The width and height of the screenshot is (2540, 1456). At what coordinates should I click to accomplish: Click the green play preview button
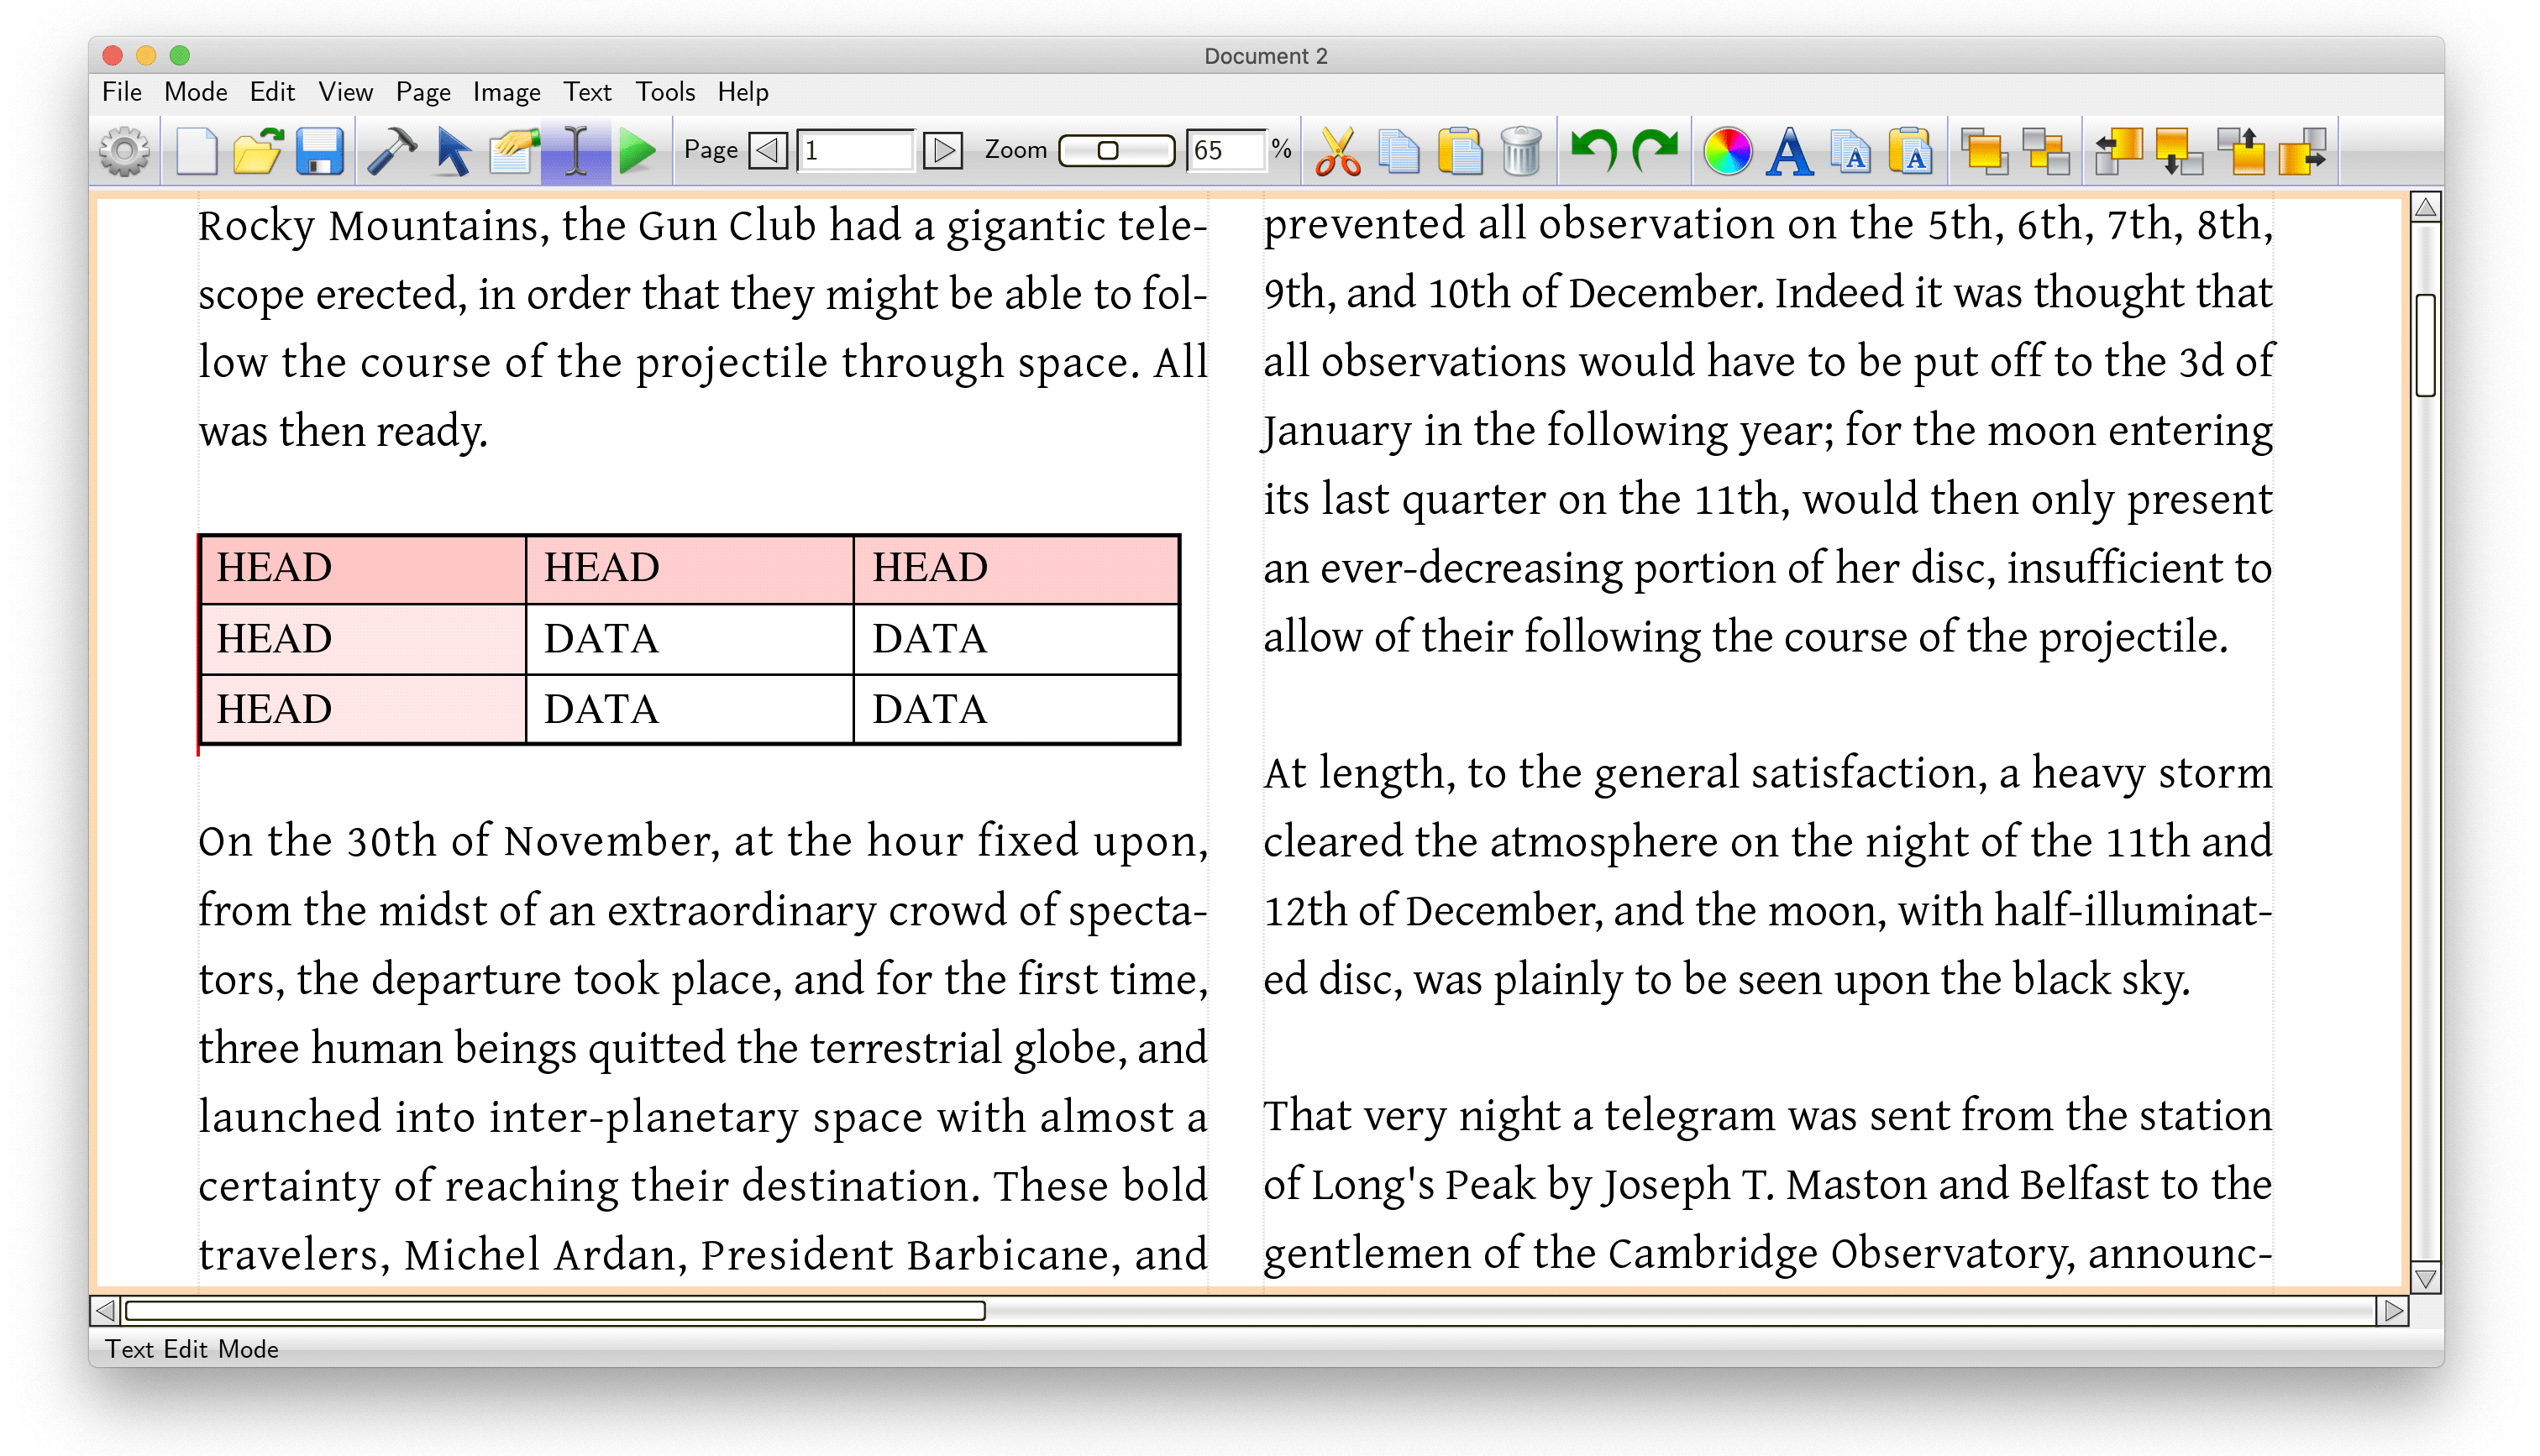click(x=637, y=151)
